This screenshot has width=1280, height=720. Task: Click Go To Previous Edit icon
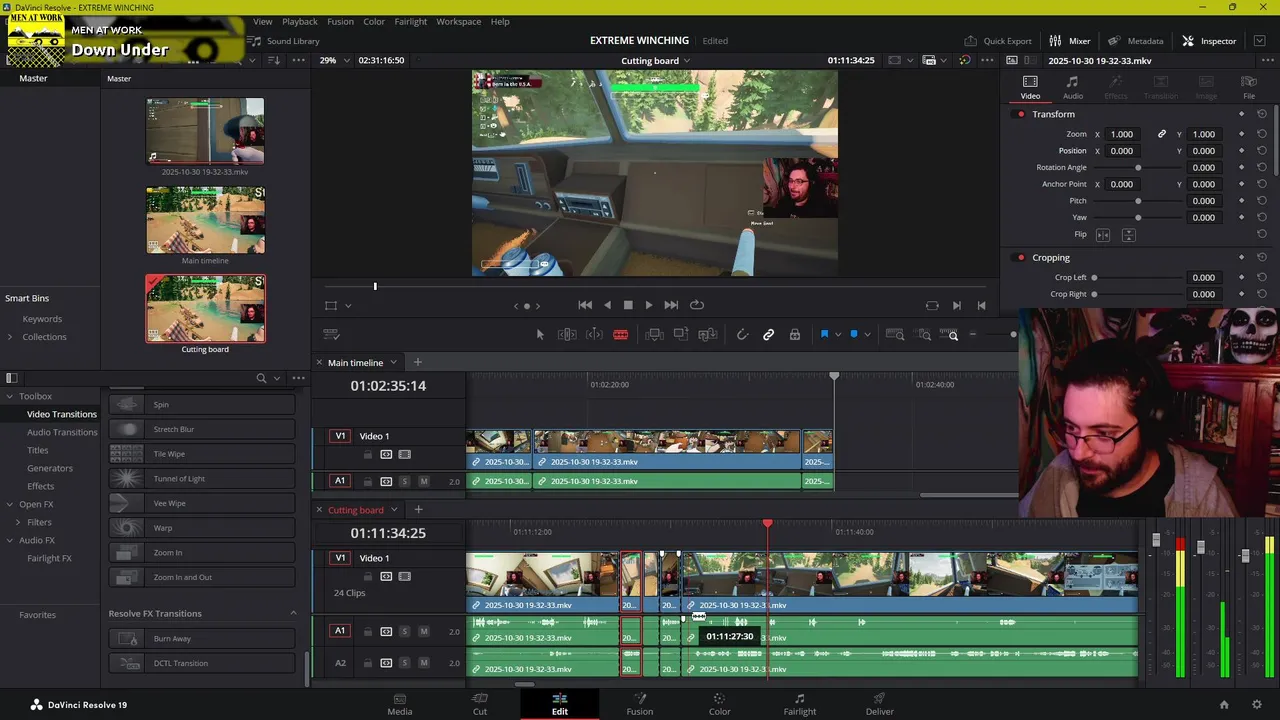click(x=981, y=305)
